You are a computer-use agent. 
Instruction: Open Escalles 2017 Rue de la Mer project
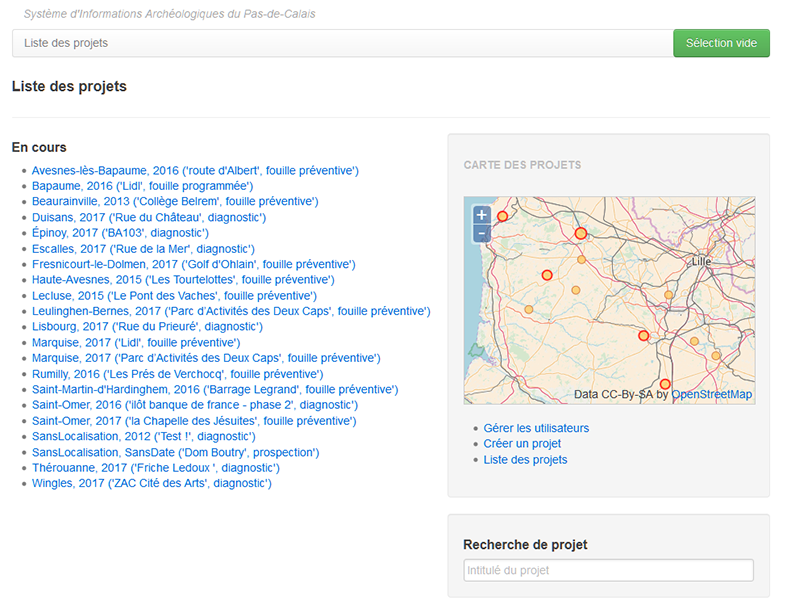[x=144, y=249]
